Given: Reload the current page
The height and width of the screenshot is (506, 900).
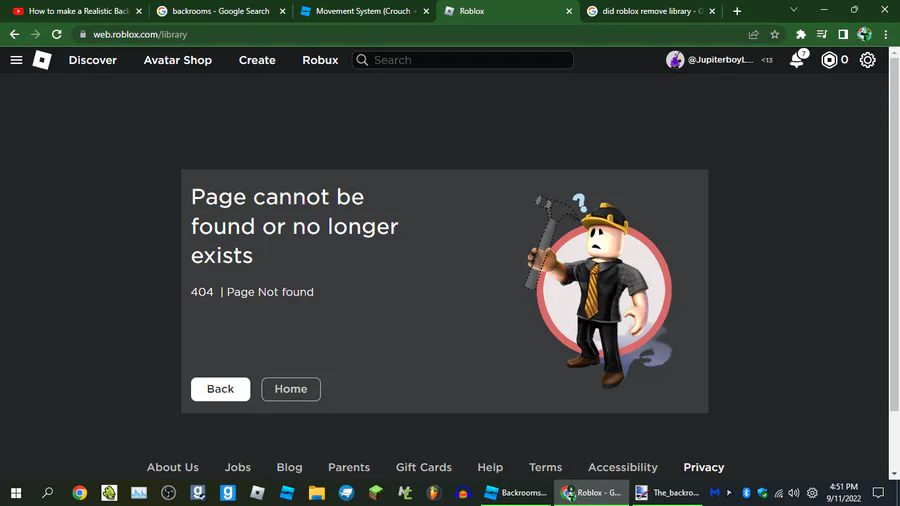Looking at the screenshot, I should (x=57, y=34).
